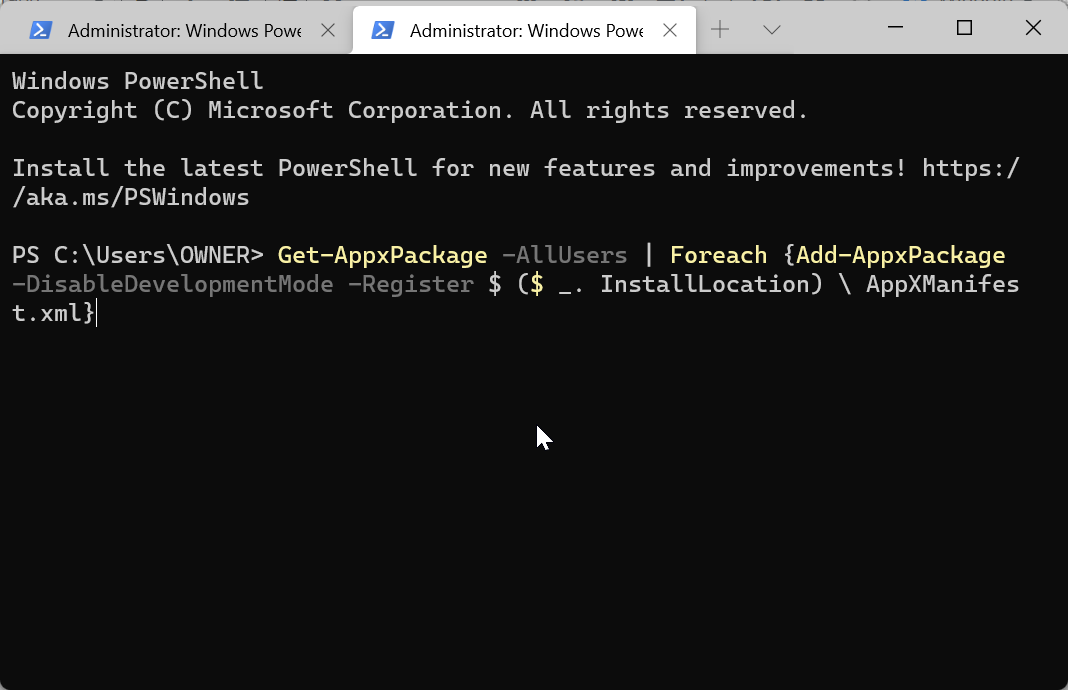Click the PowerShell icon on active tab

[x=383, y=30]
